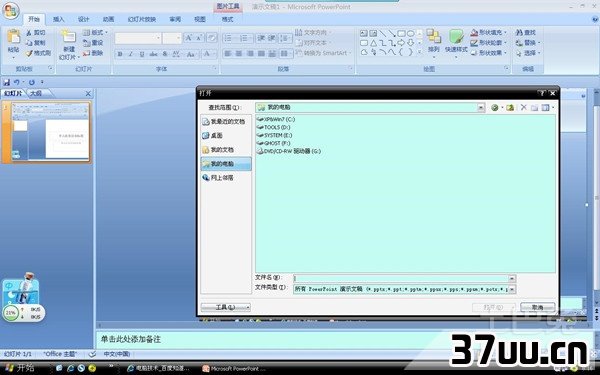Image resolution: width=600 pixels, height=375 pixels.
Task: Click the New Slide icon
Action: point(68,36)
